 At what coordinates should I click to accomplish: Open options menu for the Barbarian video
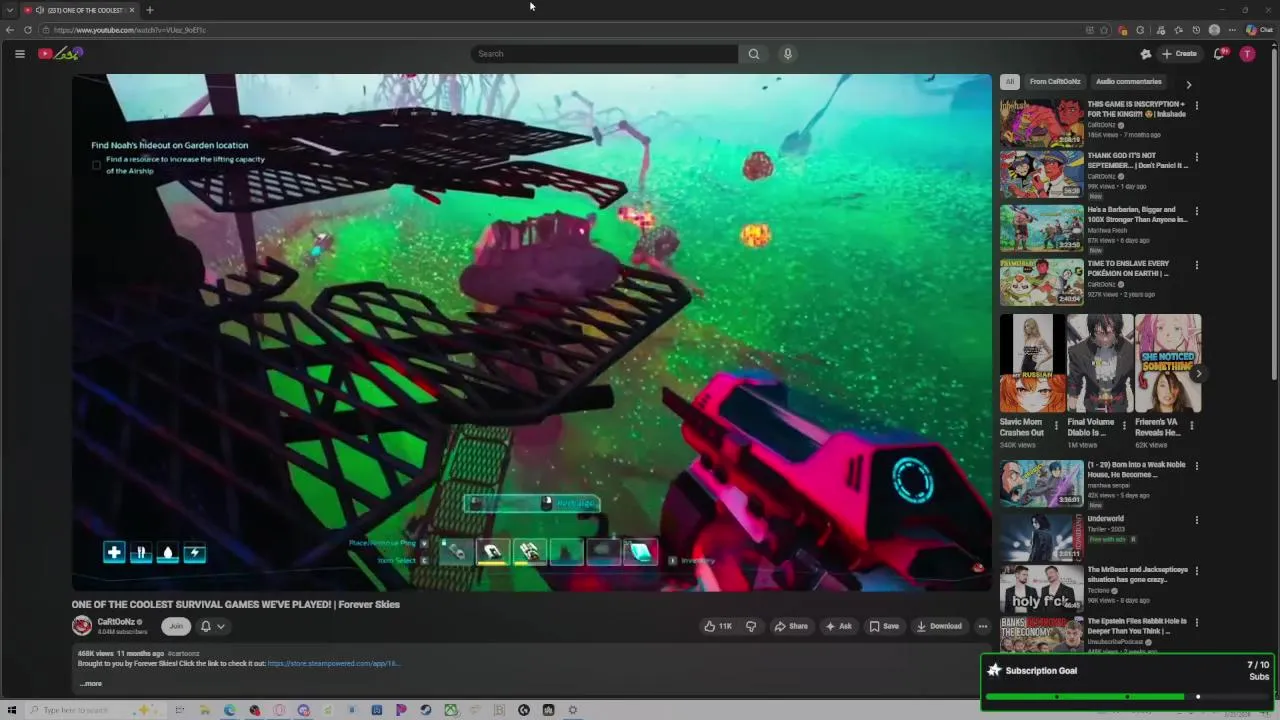click(x=1197, y=211)
